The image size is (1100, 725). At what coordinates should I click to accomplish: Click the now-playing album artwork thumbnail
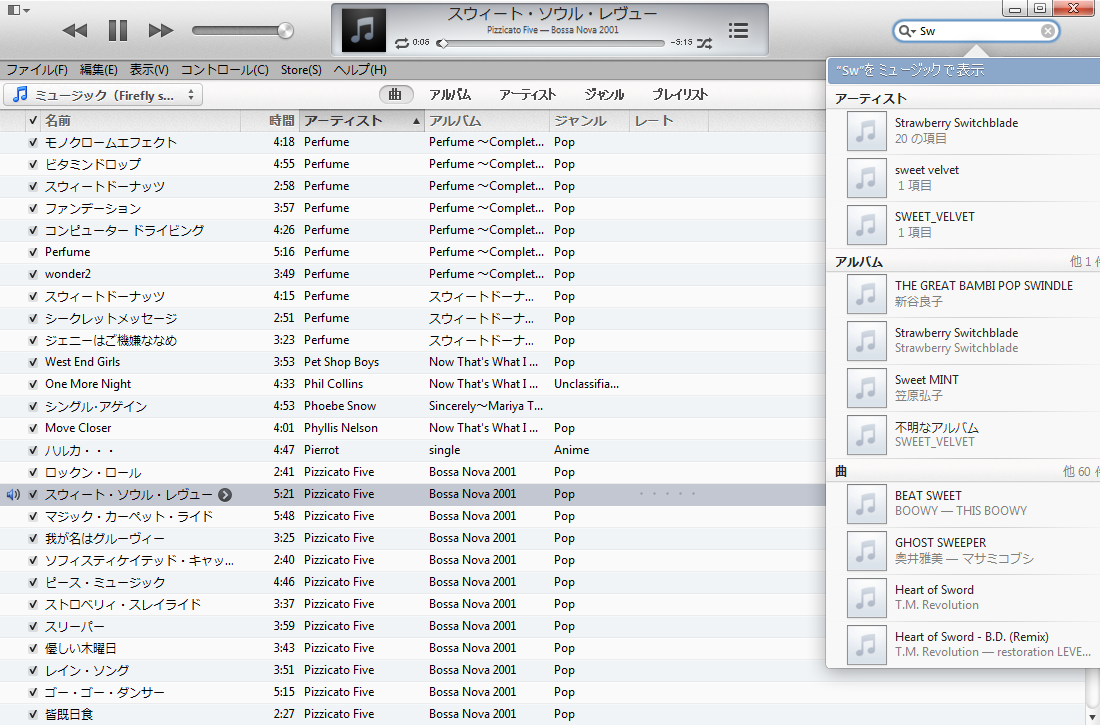pyautogui.click(x=363, y=30)
